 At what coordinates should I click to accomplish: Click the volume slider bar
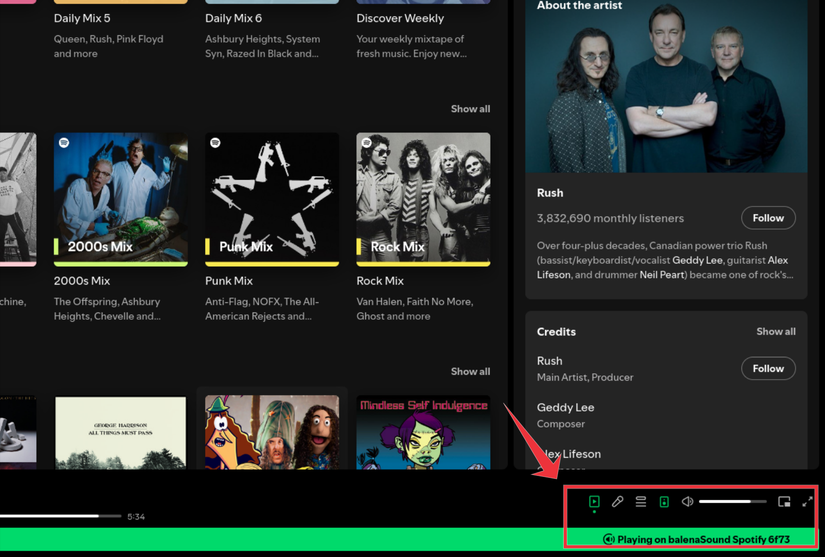pyautogui.click(x=732, y=502)
